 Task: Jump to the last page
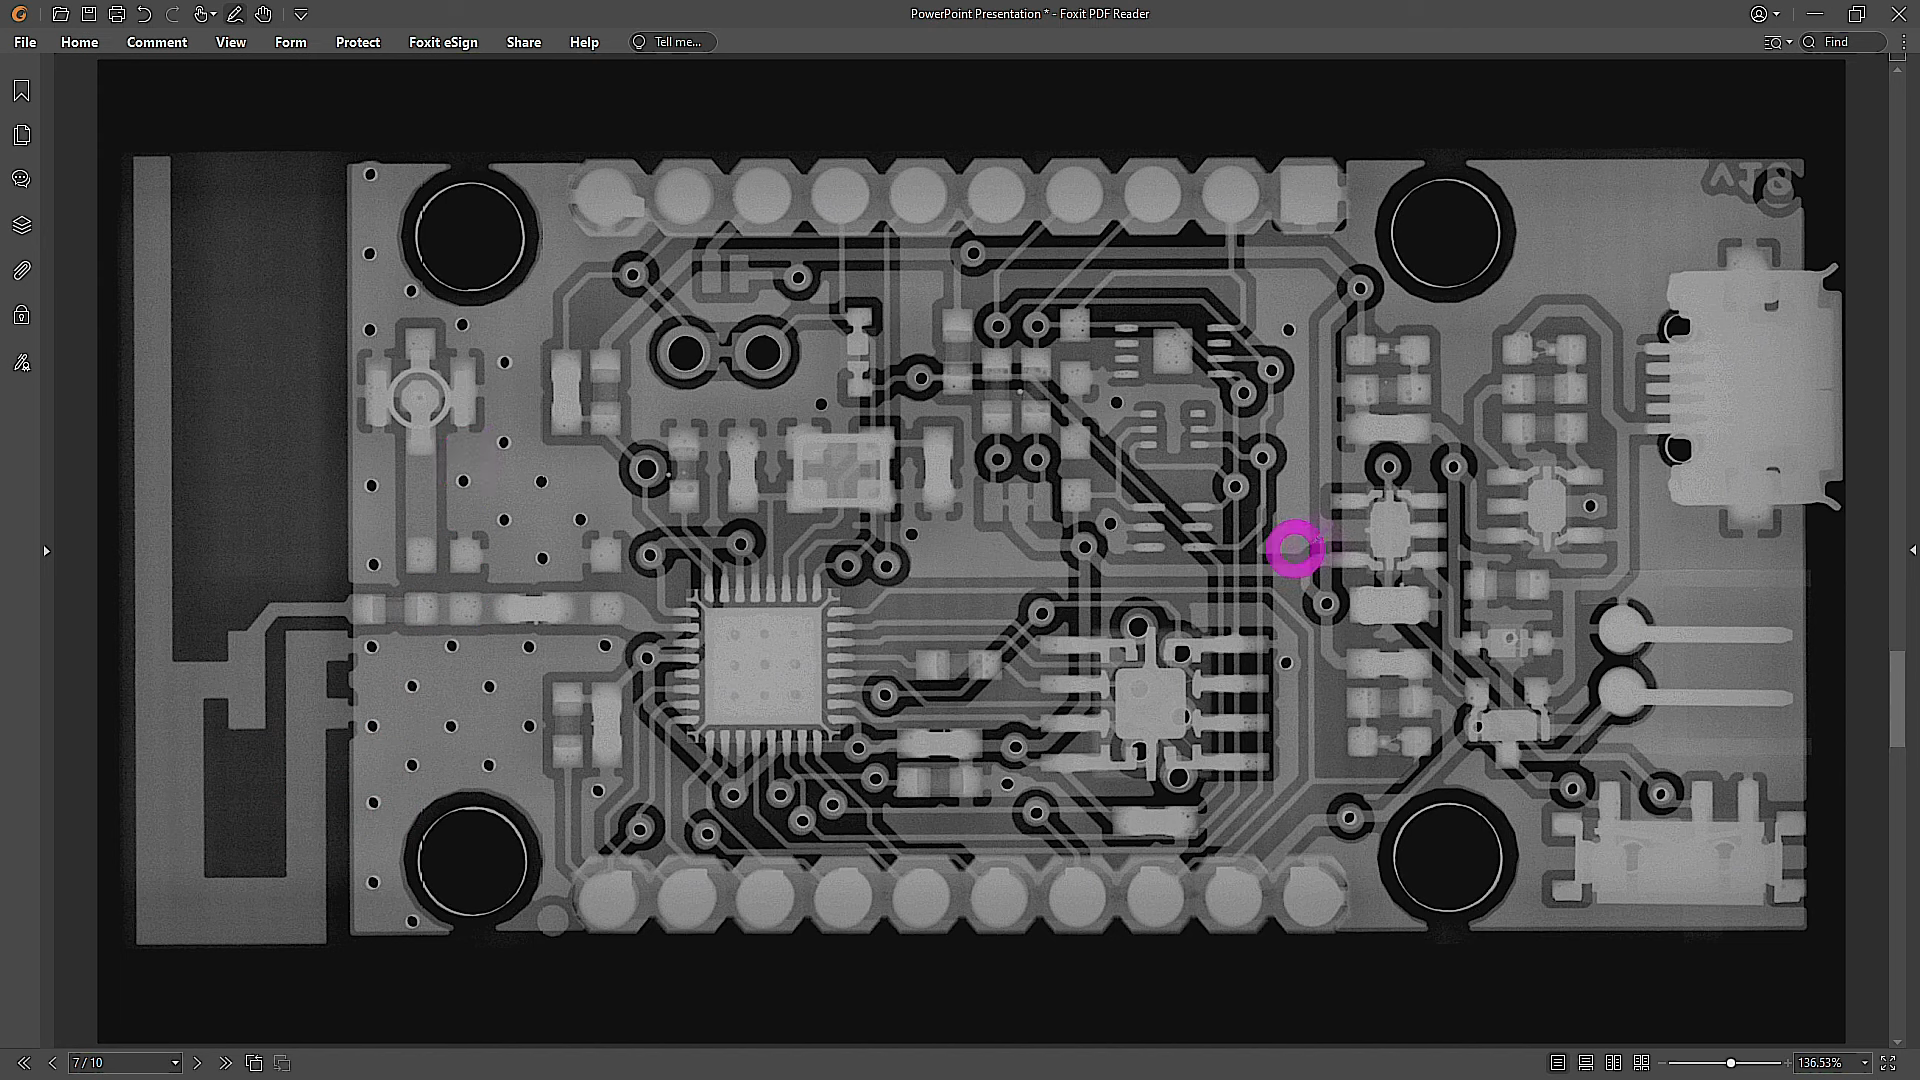(225, 1063)
